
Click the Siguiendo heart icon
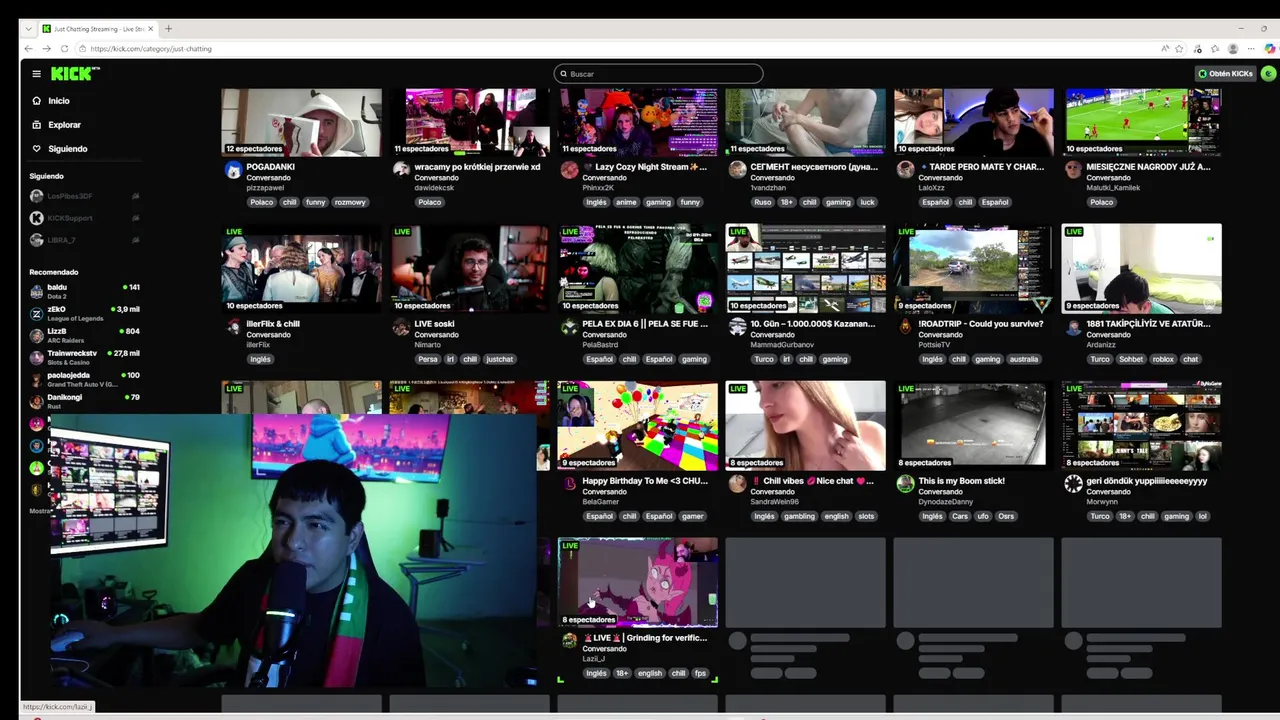point(37,149)
